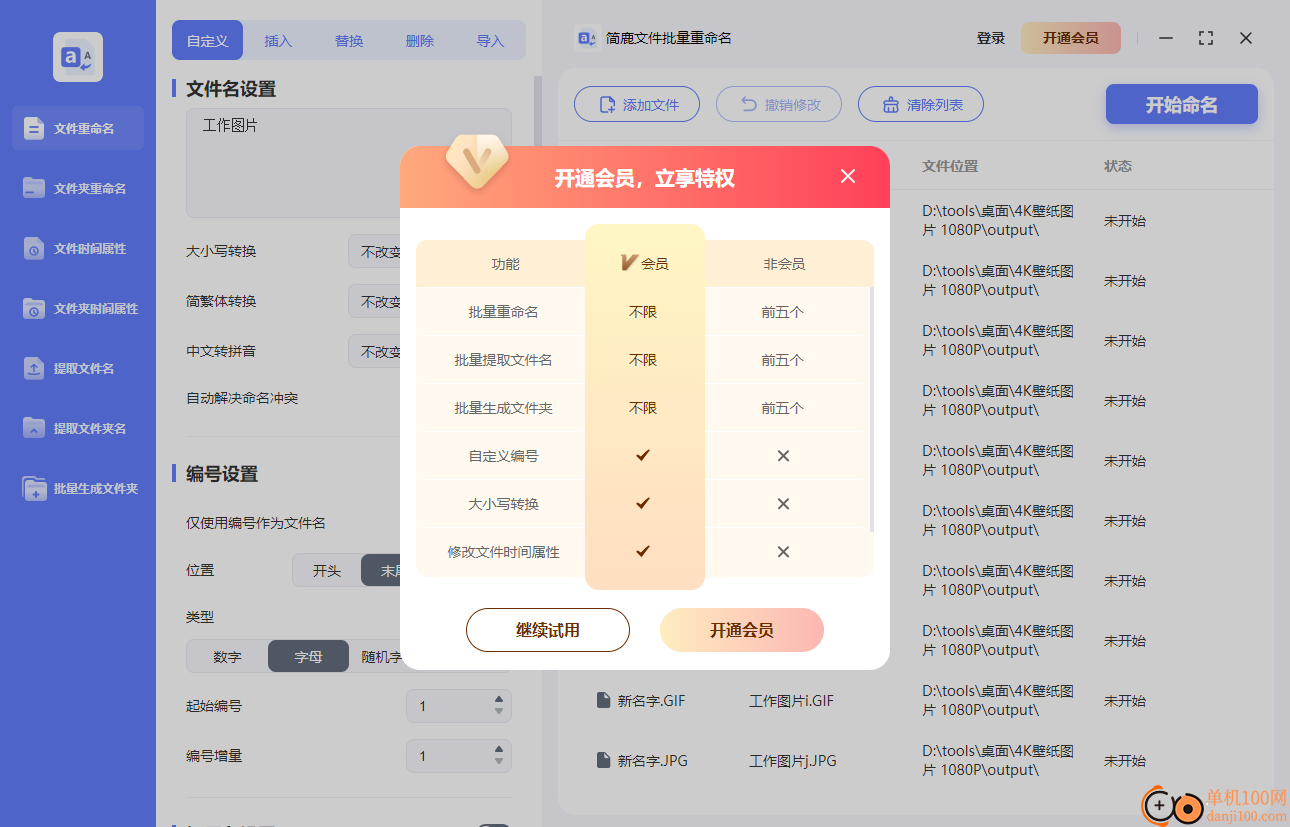Open the 文件重命名 sidebar item
1290x827 pixels.
(78, 128)
